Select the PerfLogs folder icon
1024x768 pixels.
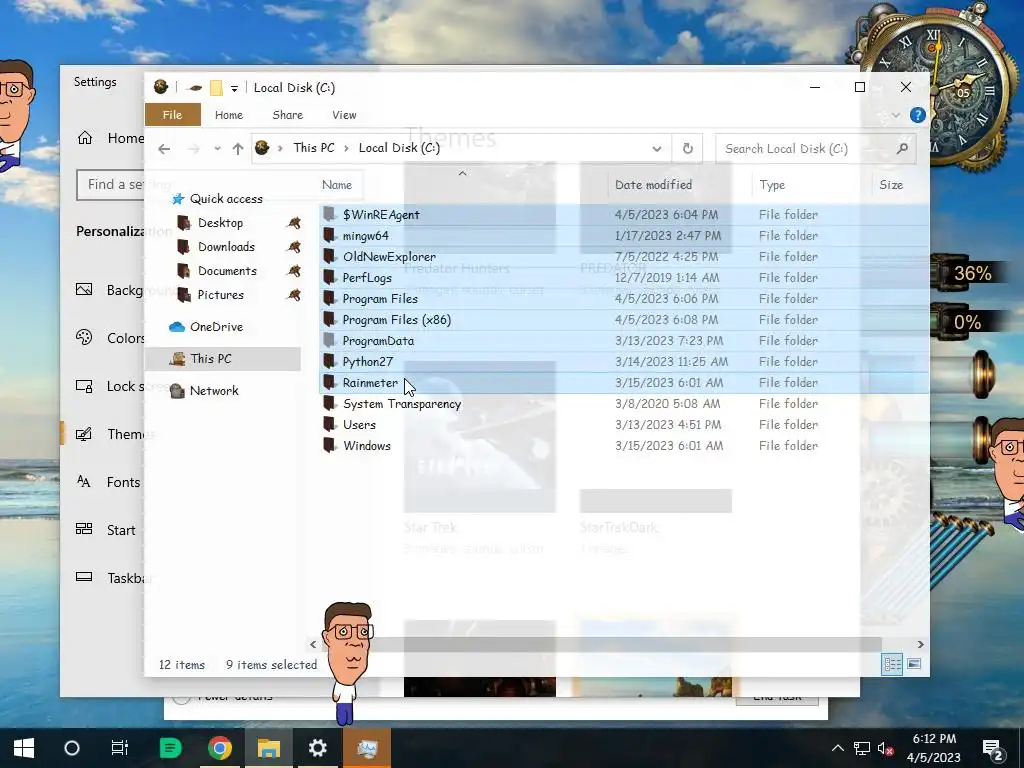[330, 277]
